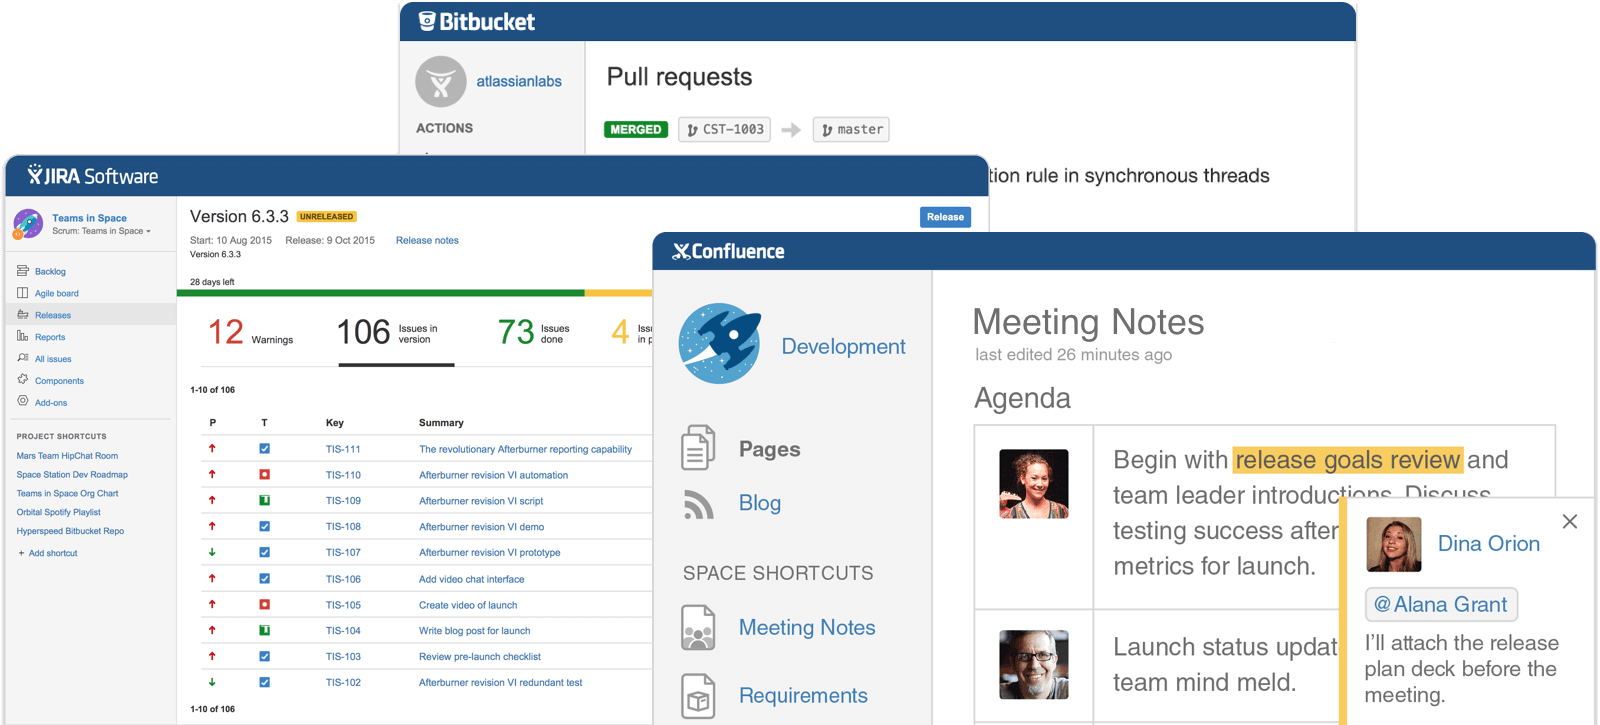Open the Confluence Pages icon
This screenshot has height=725, width=1600.
pyautogui.click(x=698, y=448)
